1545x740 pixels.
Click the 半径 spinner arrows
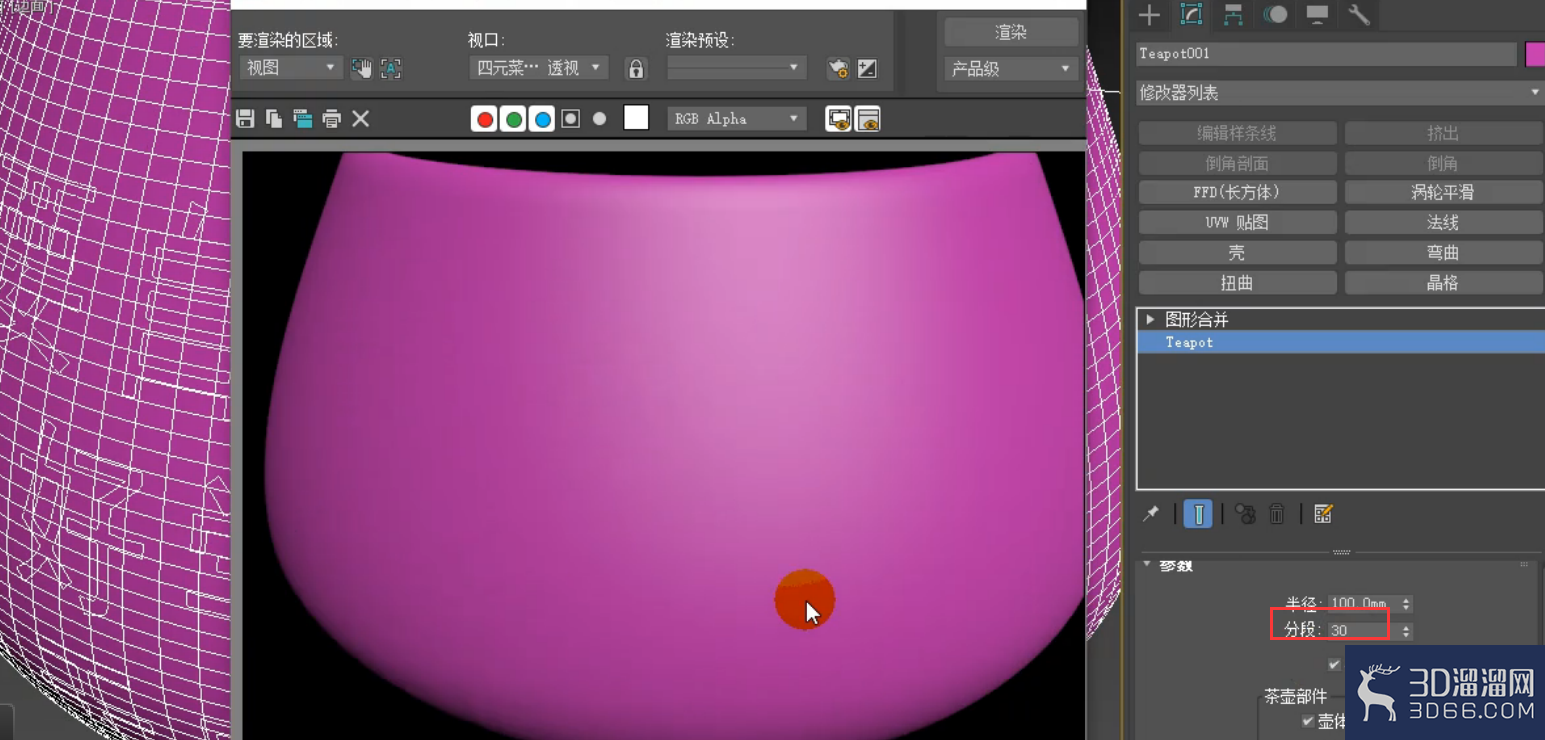click(1406, 604)
